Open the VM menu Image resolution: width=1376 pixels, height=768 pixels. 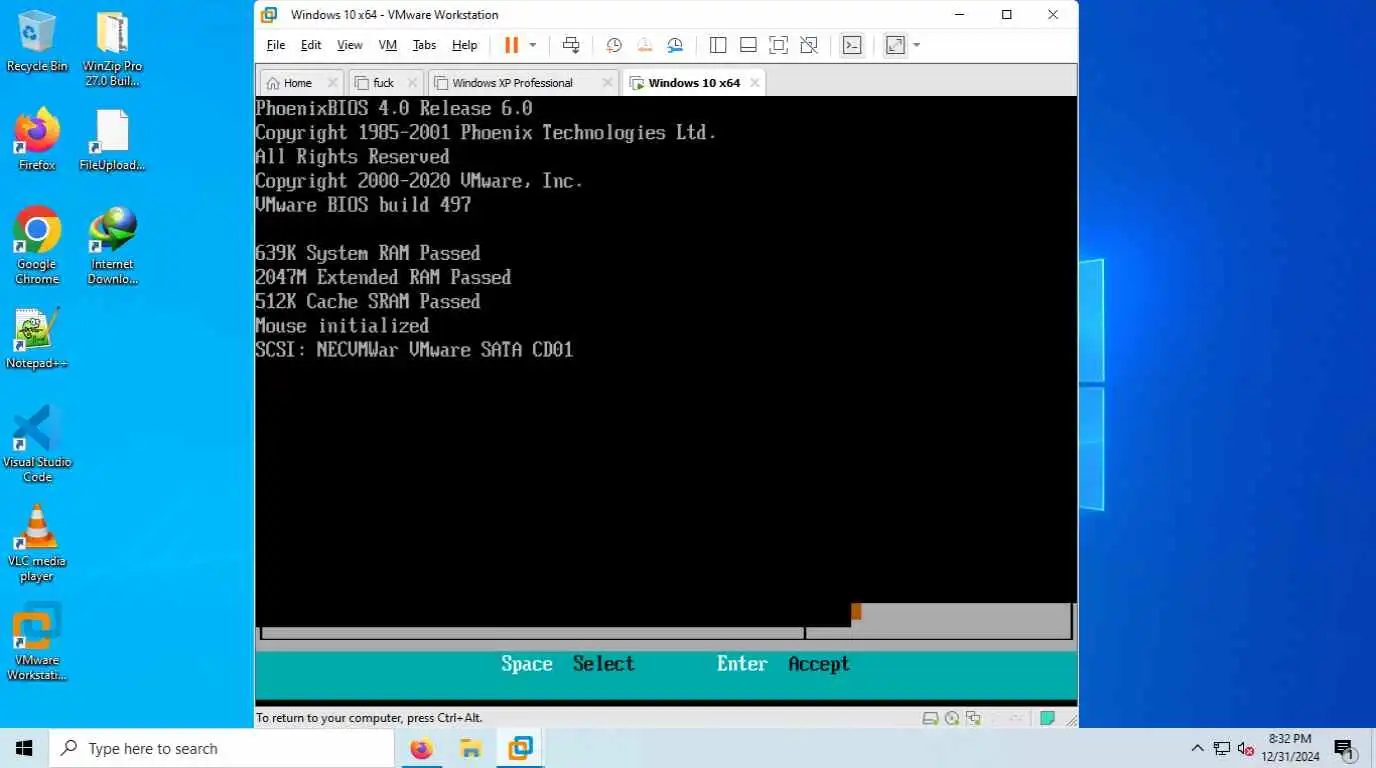388,45
